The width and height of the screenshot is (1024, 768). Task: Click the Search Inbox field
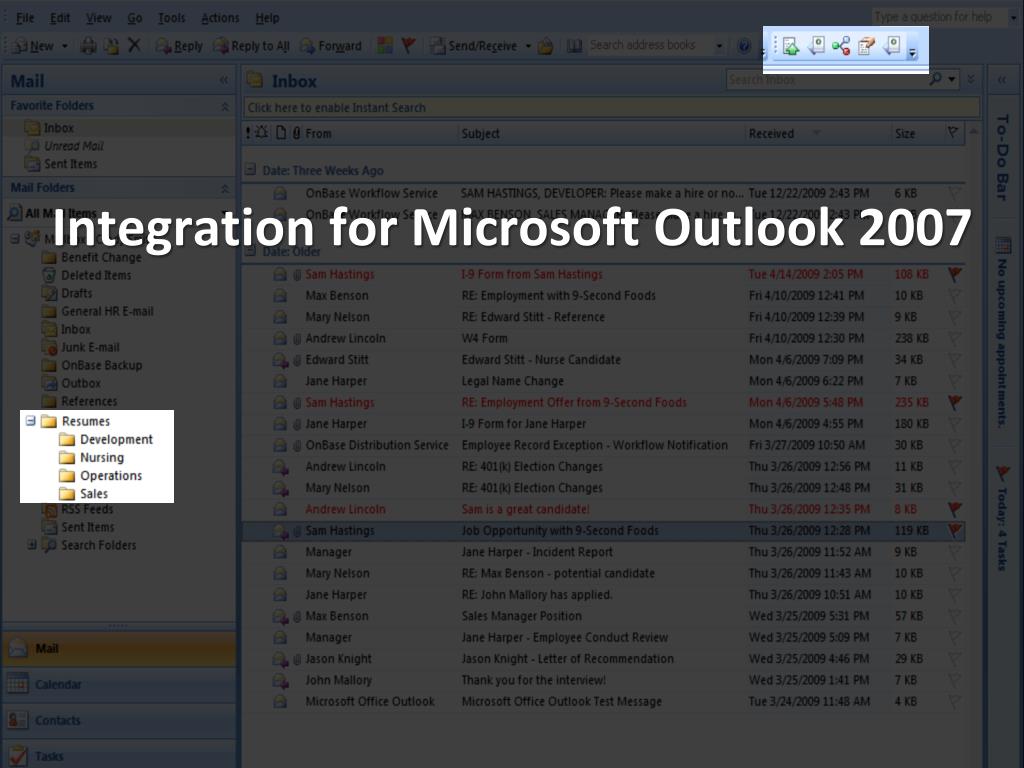pyautogui.click(x=827, y=79)
